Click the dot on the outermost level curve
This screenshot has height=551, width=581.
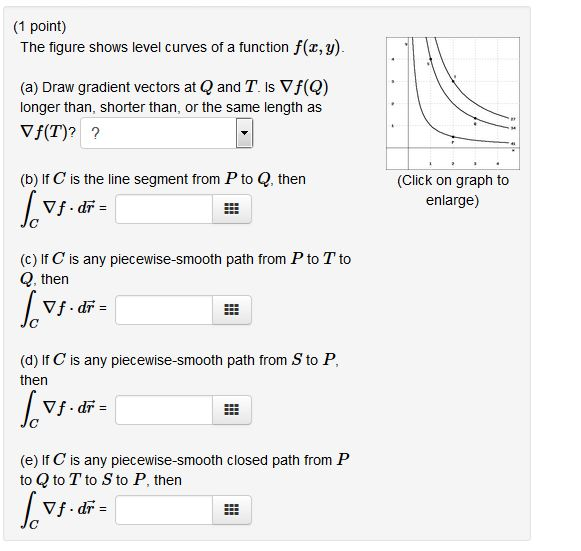pos(453,80)
